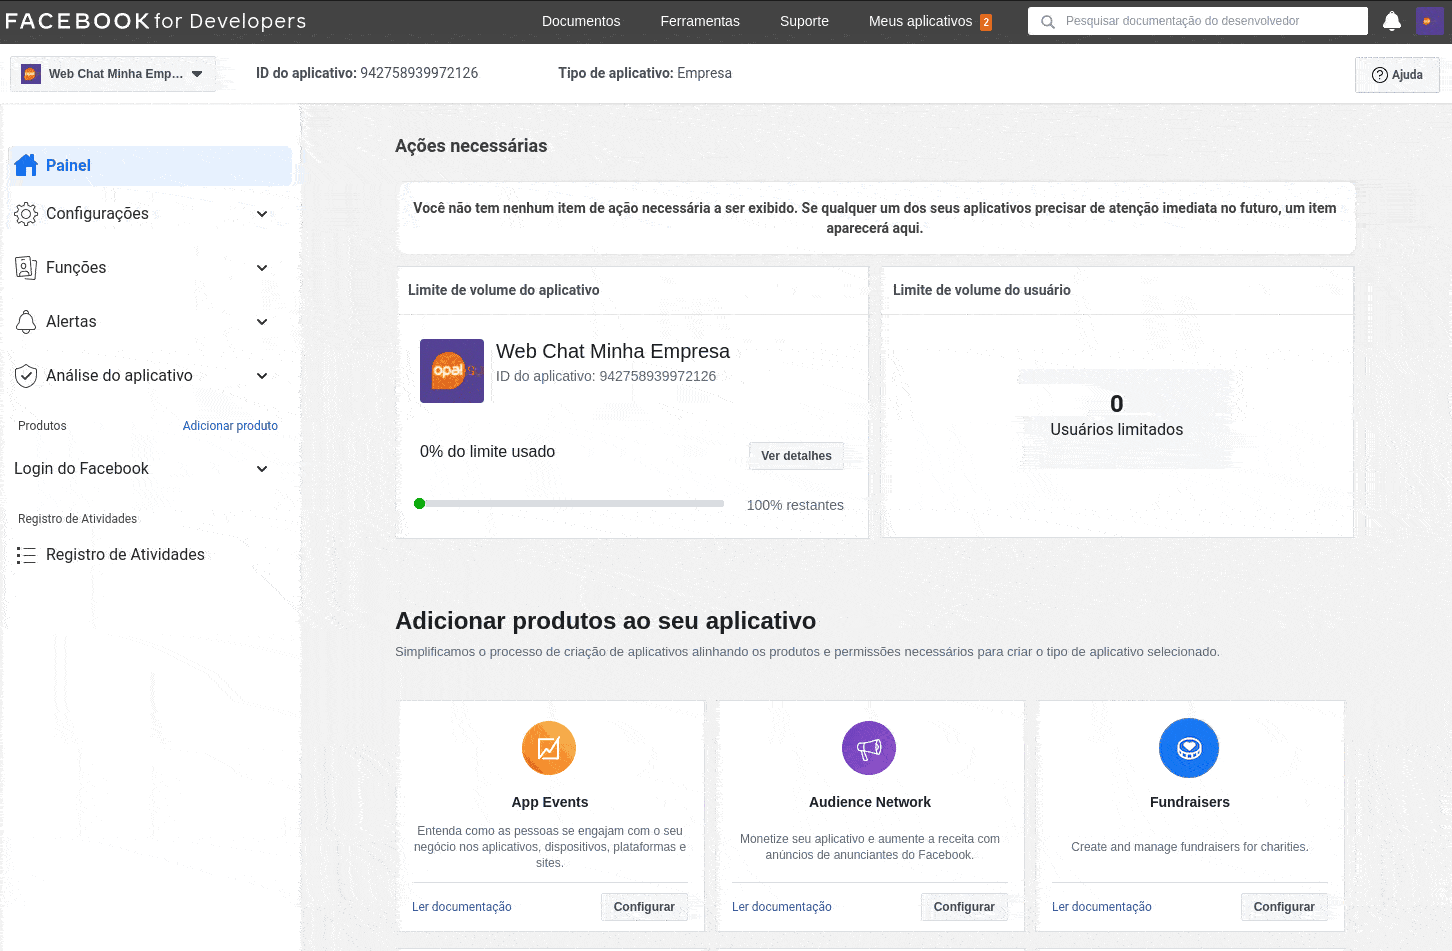Click the Web Chat Minha Empresa app title
1452x951 pixels.
[613, 351]
